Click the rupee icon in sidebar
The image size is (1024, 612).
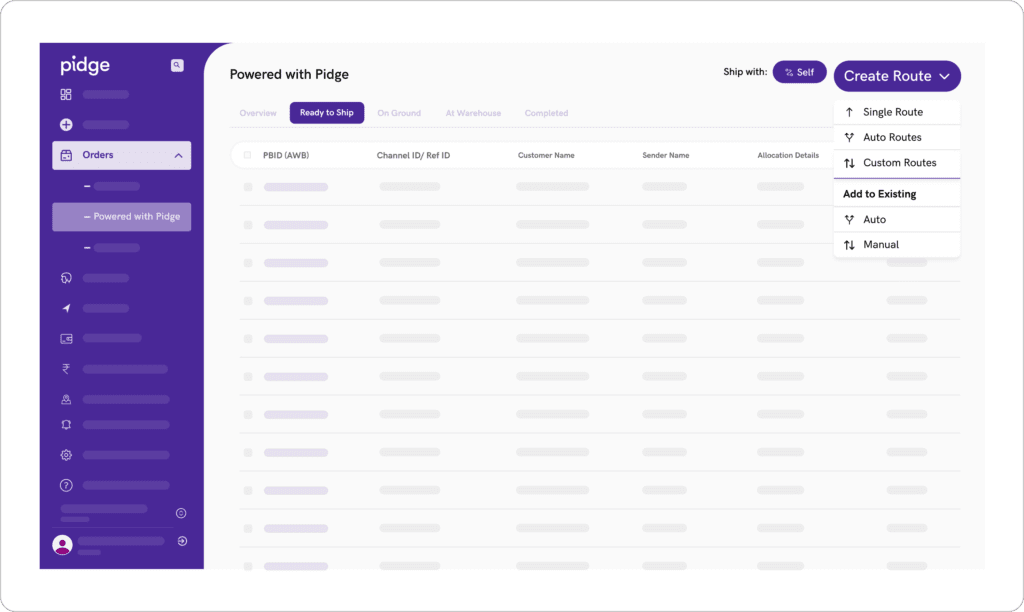pyautogui.click(x=66, y=369)
